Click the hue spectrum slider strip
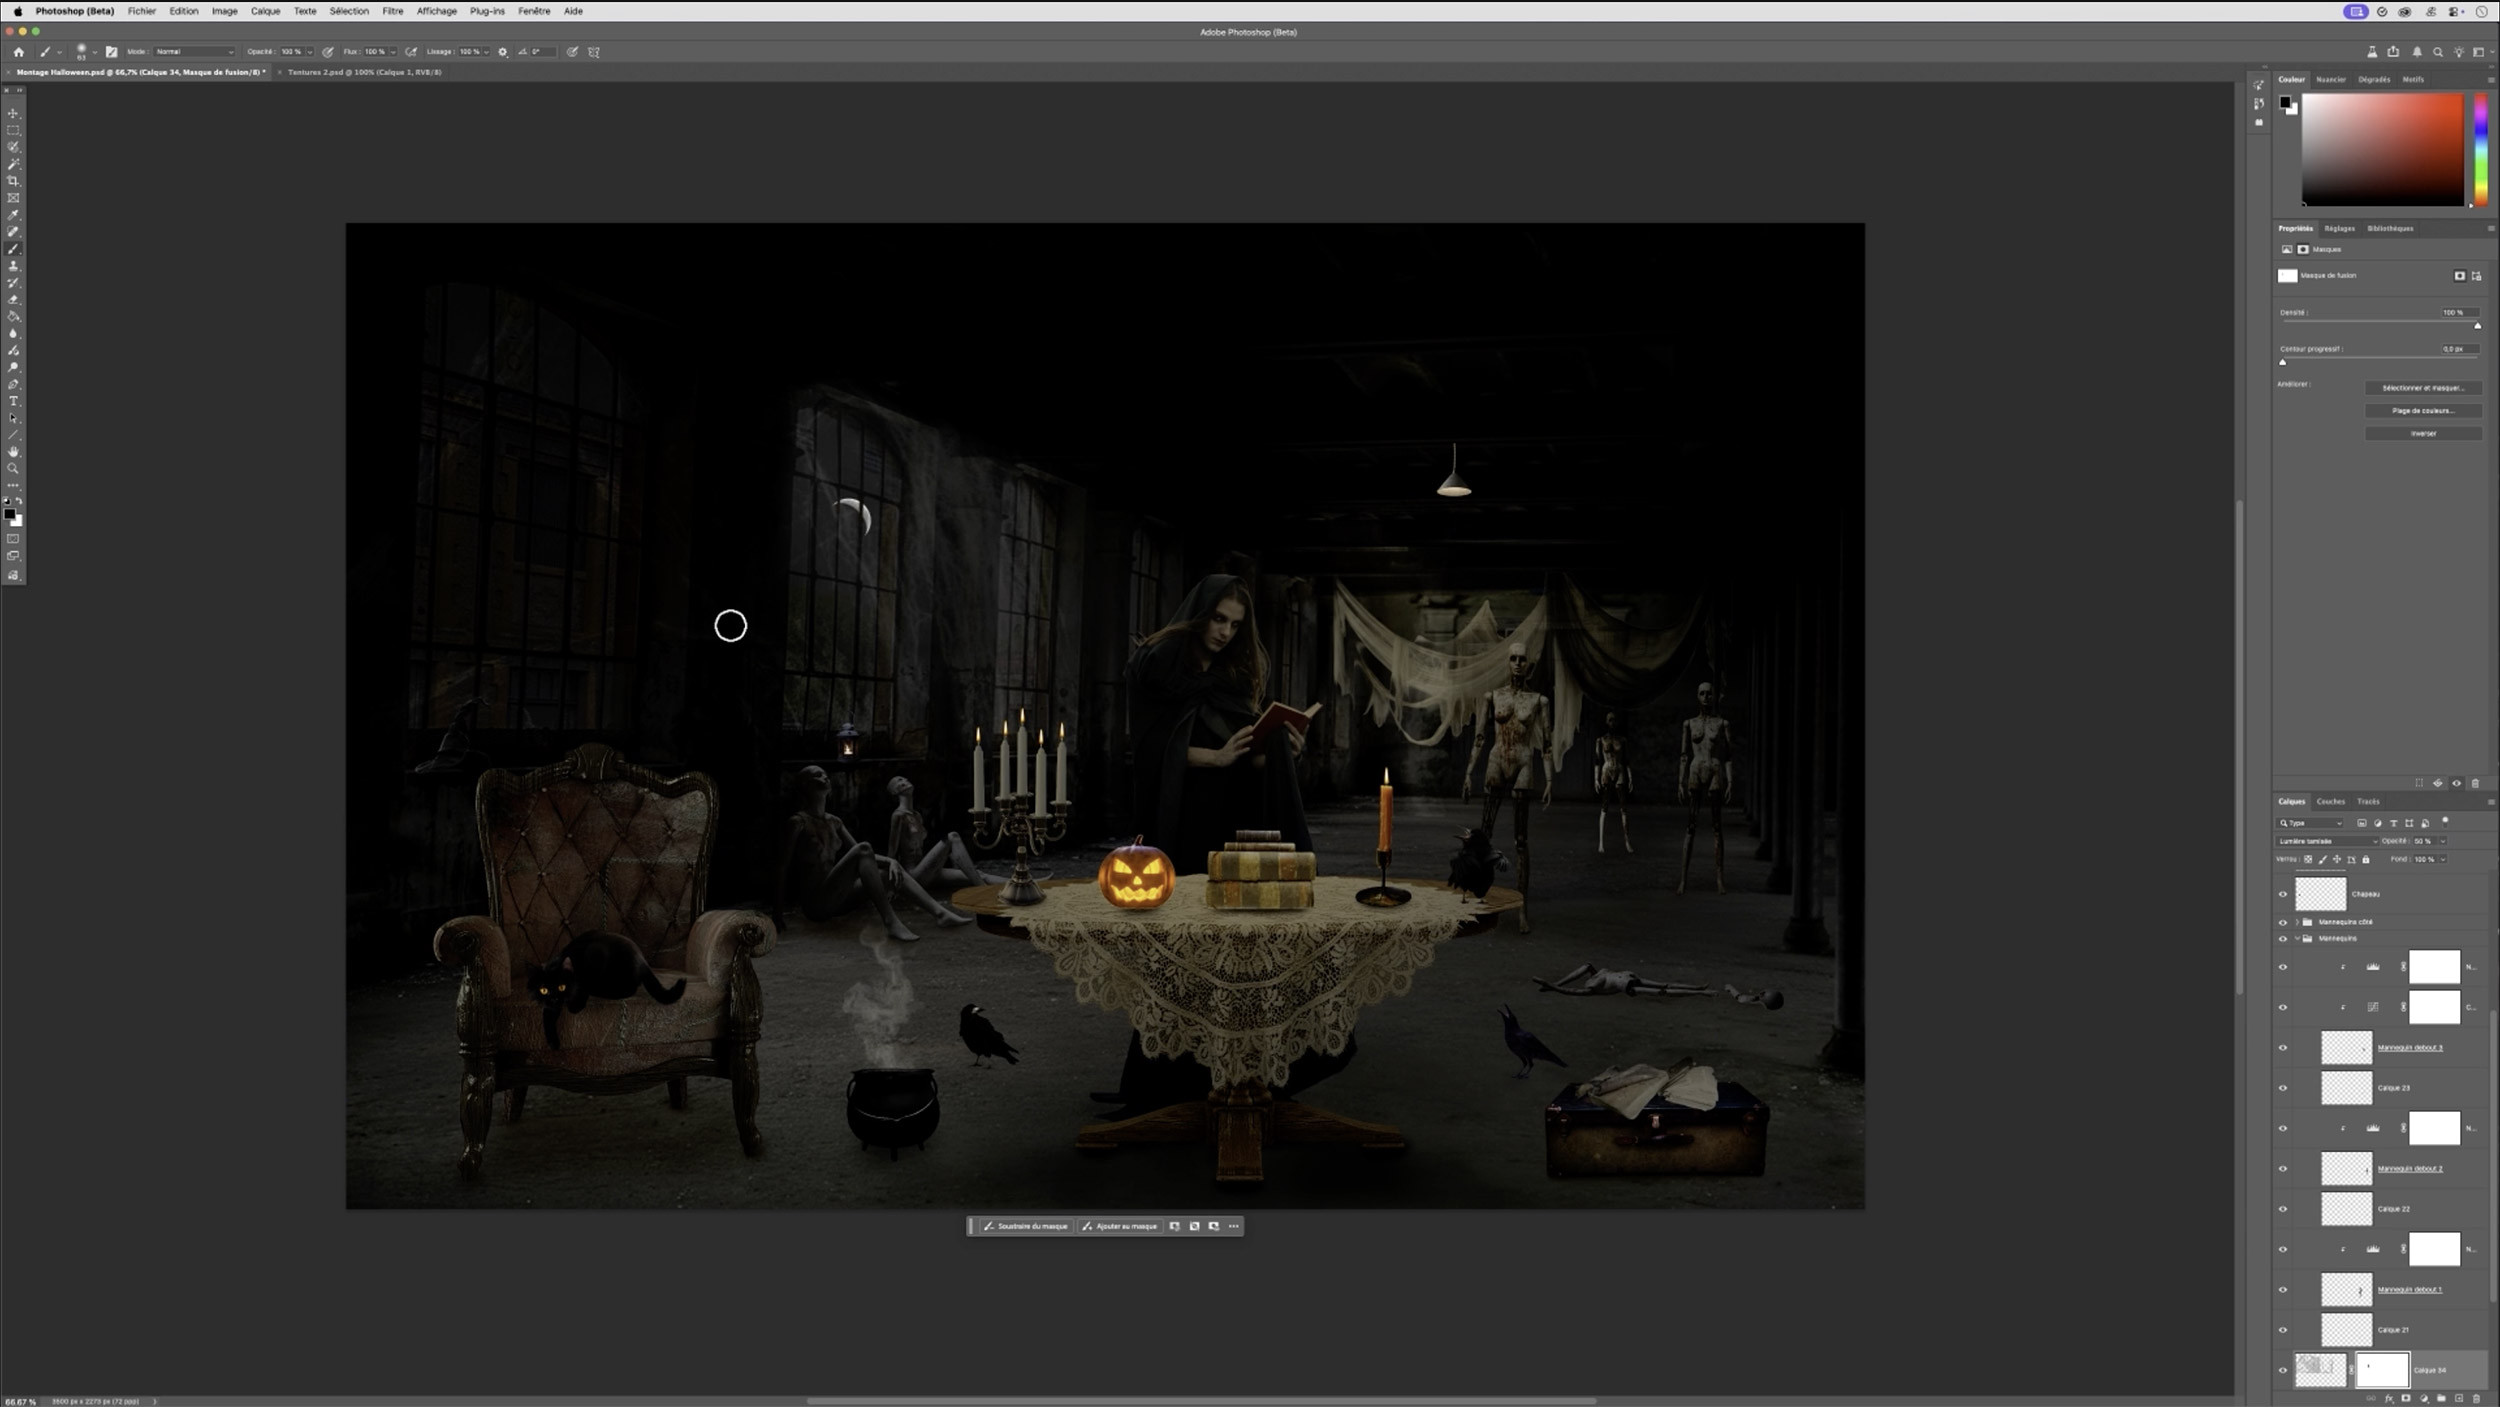Screen dimensions: 2500x1407 [x=2481, y=150]
